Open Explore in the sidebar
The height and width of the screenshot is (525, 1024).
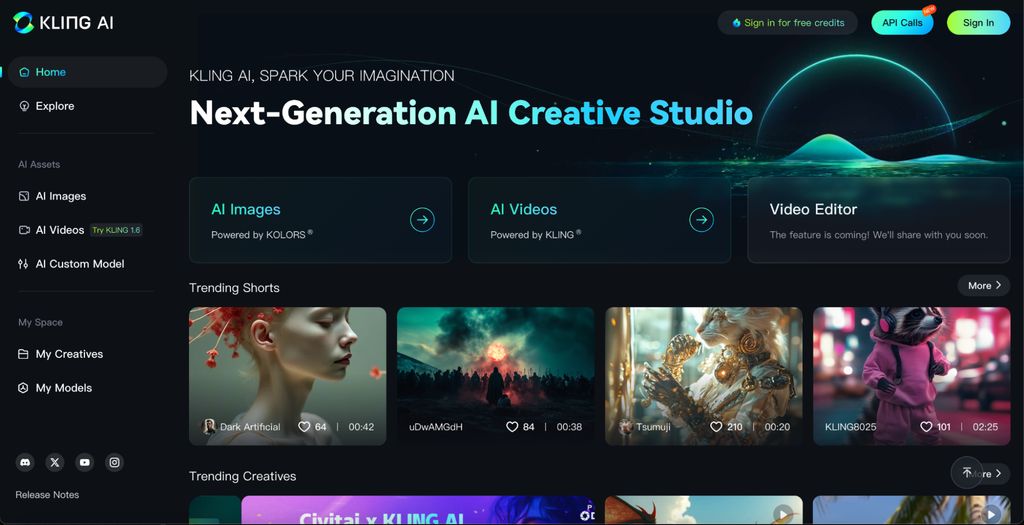(x=54, y=106)
